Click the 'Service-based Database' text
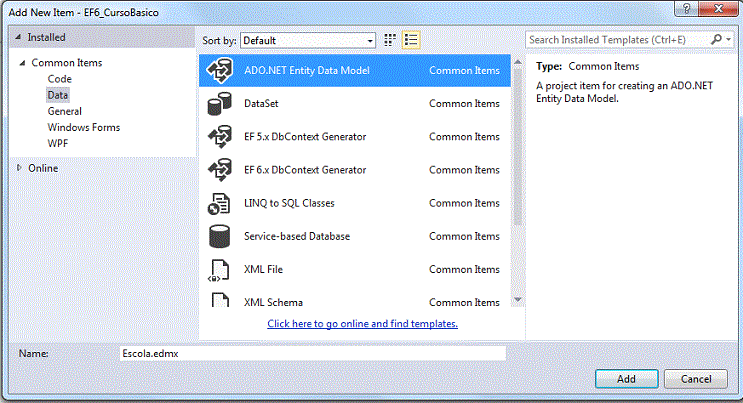This screenshot has height=403, width=743. tap(297, 236)
